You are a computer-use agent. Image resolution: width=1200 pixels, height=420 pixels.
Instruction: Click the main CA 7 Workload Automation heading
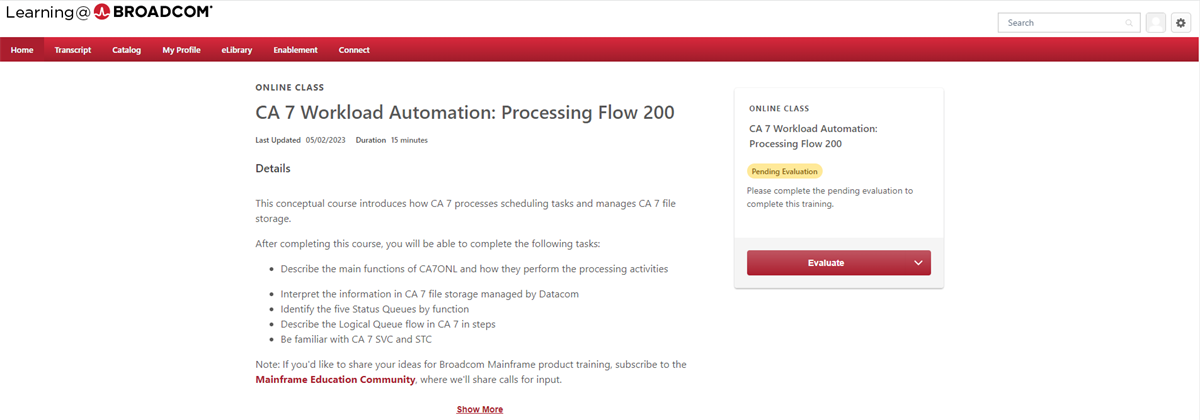(465, 112)
